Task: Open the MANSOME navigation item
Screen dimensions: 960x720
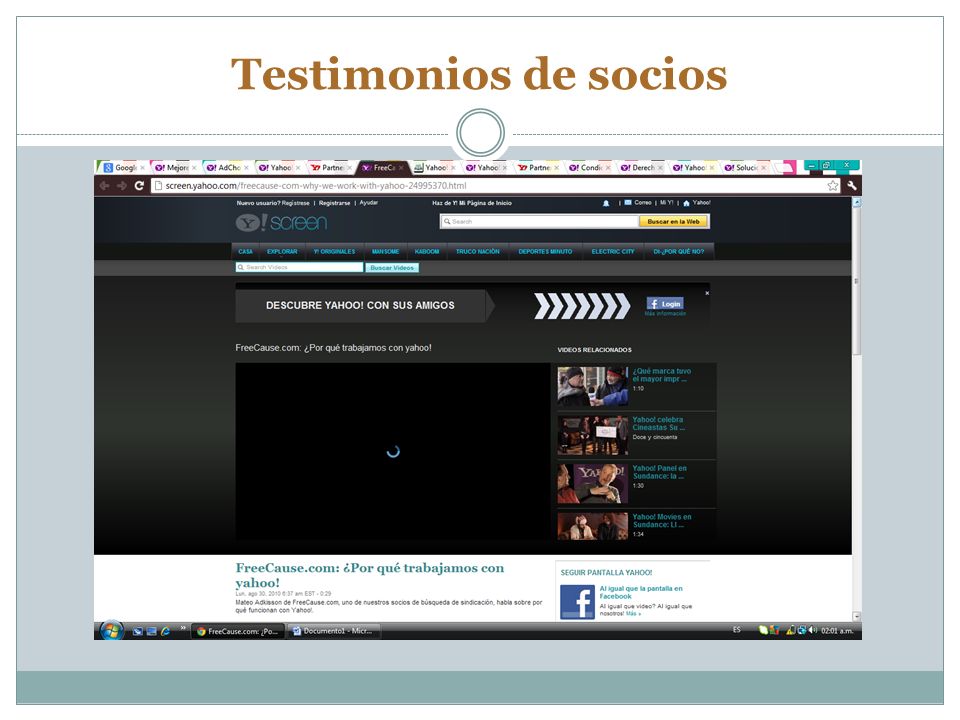Action: point(386,252)
